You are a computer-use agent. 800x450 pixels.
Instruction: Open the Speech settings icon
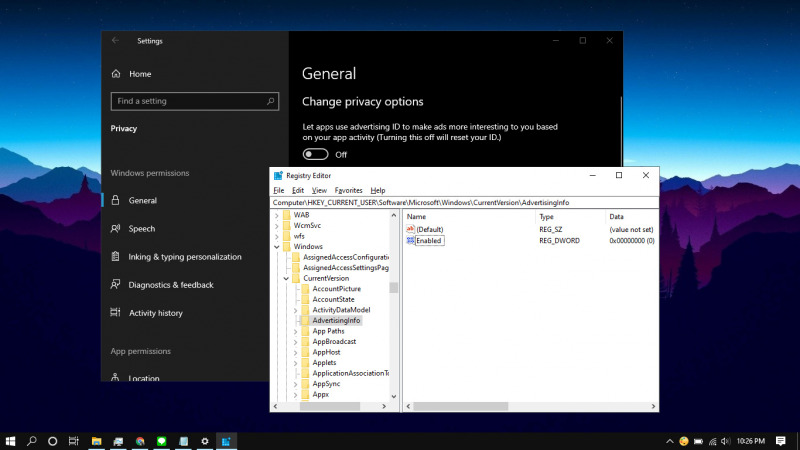coord(116,229)
